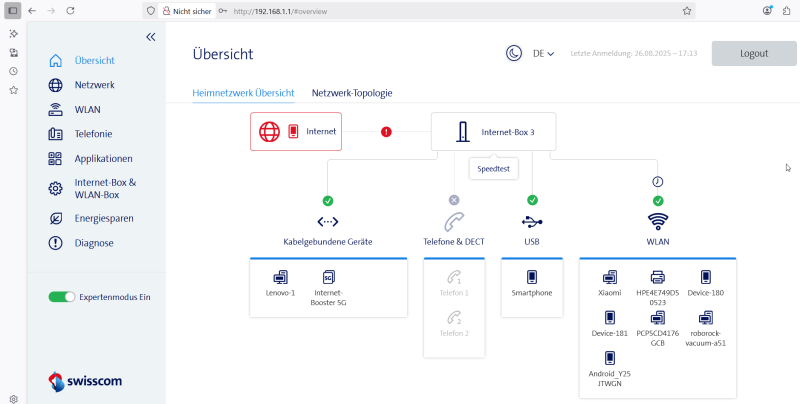Collapse the left sidebar with double chevron
Image resolution: width=800 pixels, height=404 pixels.
point(151,36)
